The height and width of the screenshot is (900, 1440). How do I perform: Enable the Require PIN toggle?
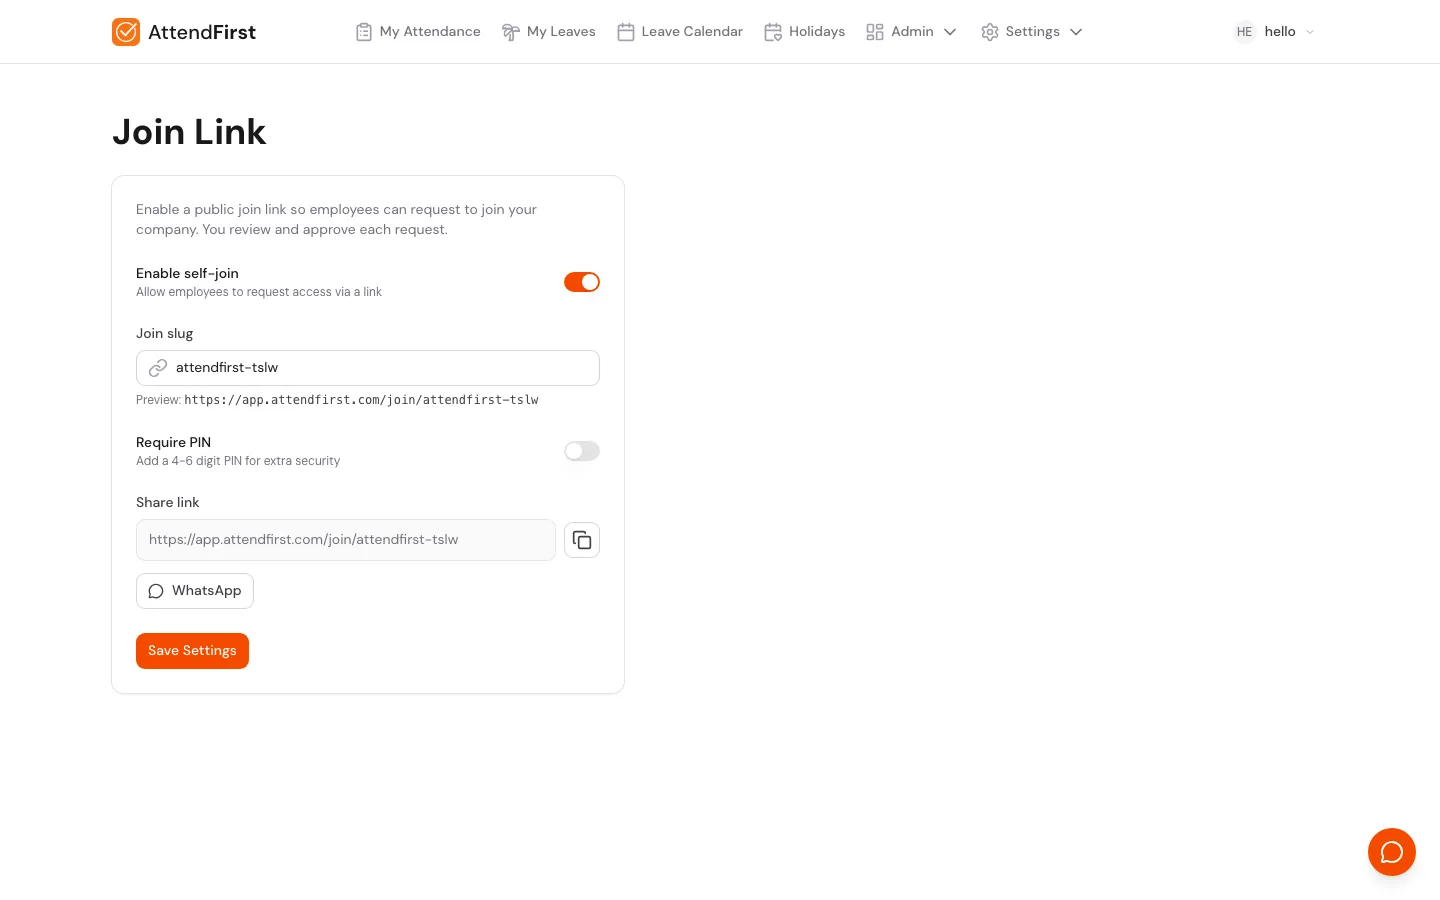click(x=582, y=451)
